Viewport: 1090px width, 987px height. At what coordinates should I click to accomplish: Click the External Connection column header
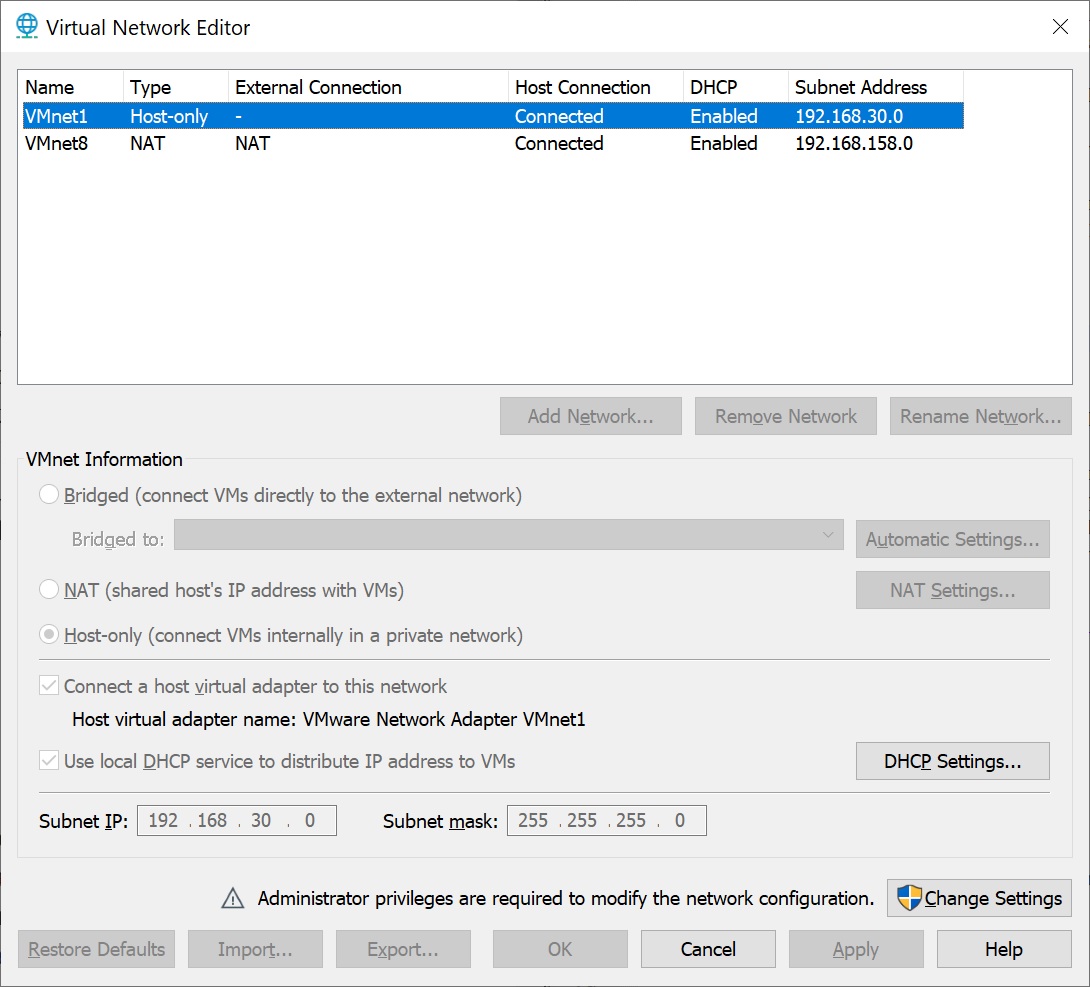coord(368,87)
